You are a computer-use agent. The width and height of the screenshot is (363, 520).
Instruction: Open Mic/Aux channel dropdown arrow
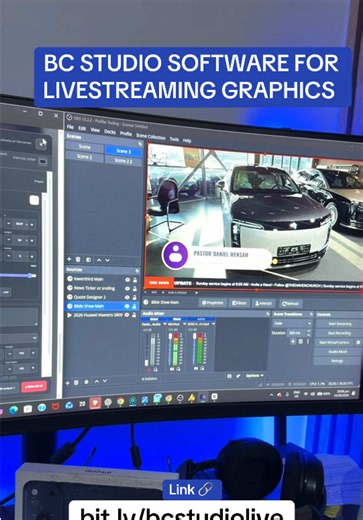coord(184,324)
